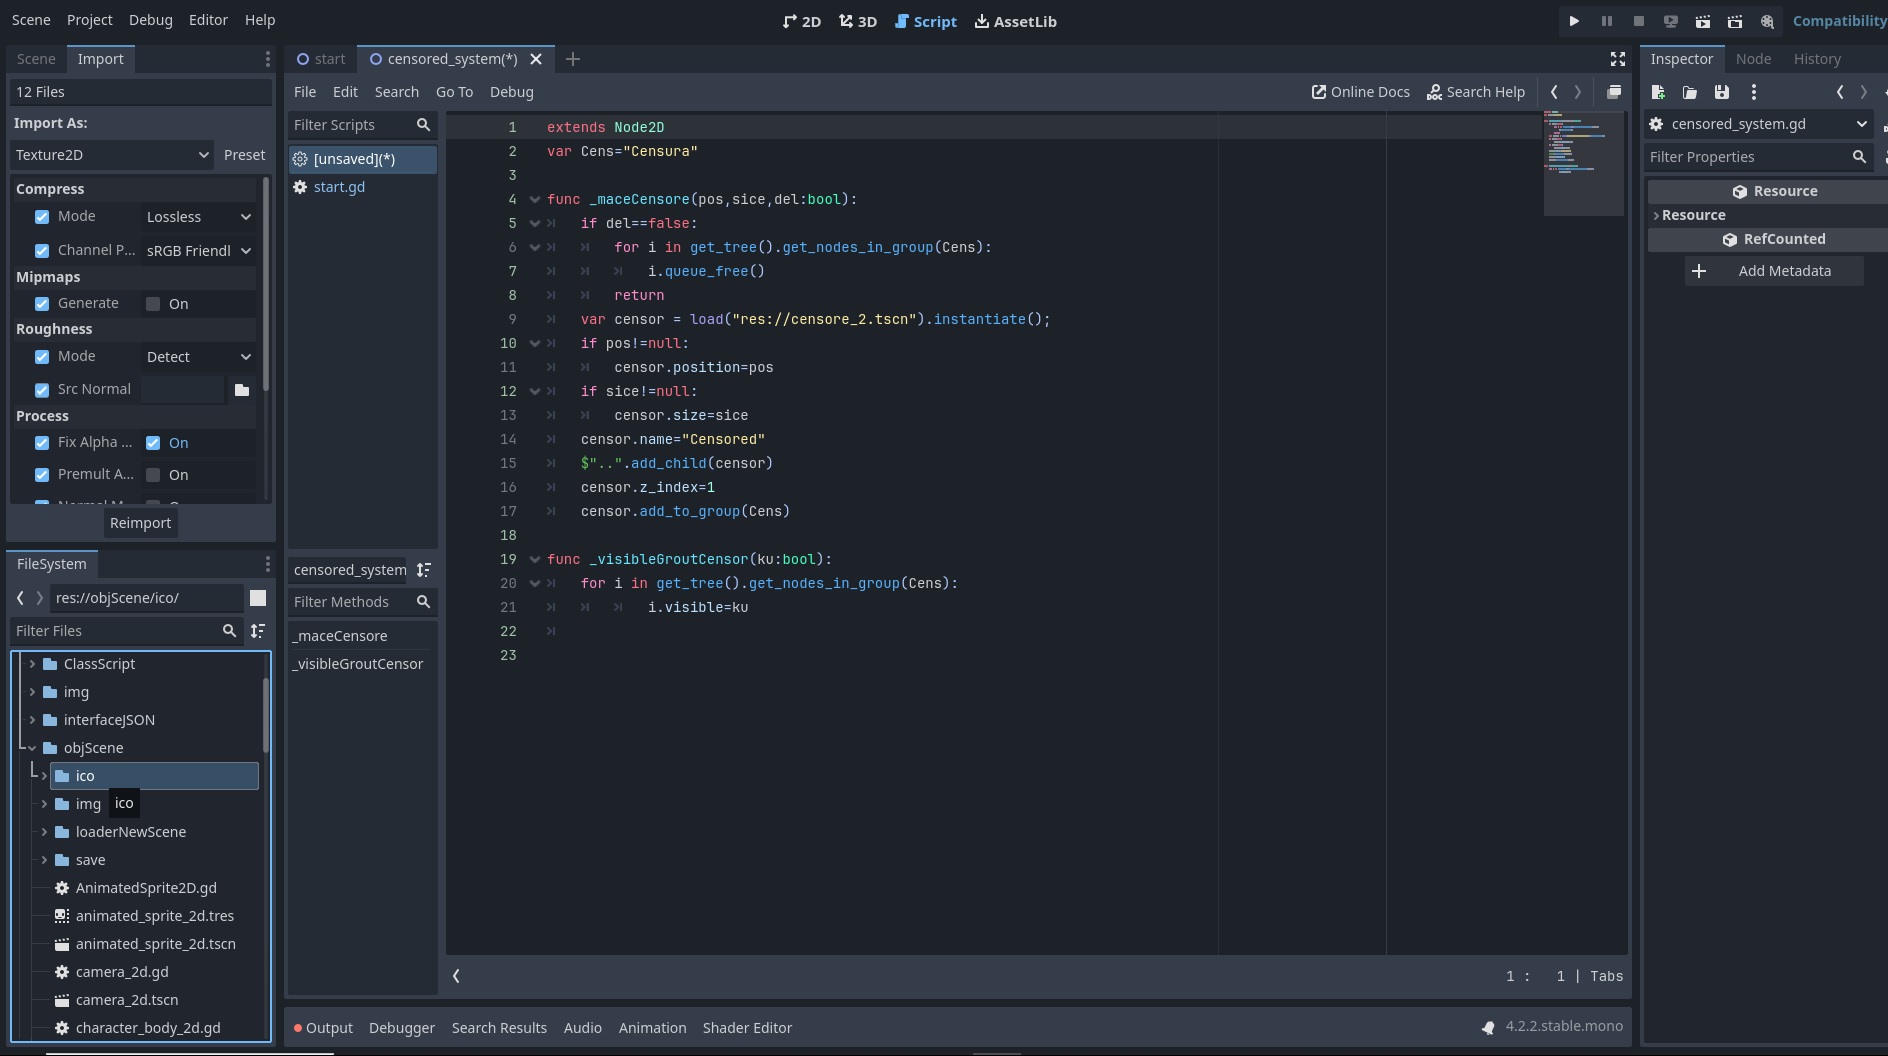Load a resource via Inspector folder icon

pos(1689,92)
